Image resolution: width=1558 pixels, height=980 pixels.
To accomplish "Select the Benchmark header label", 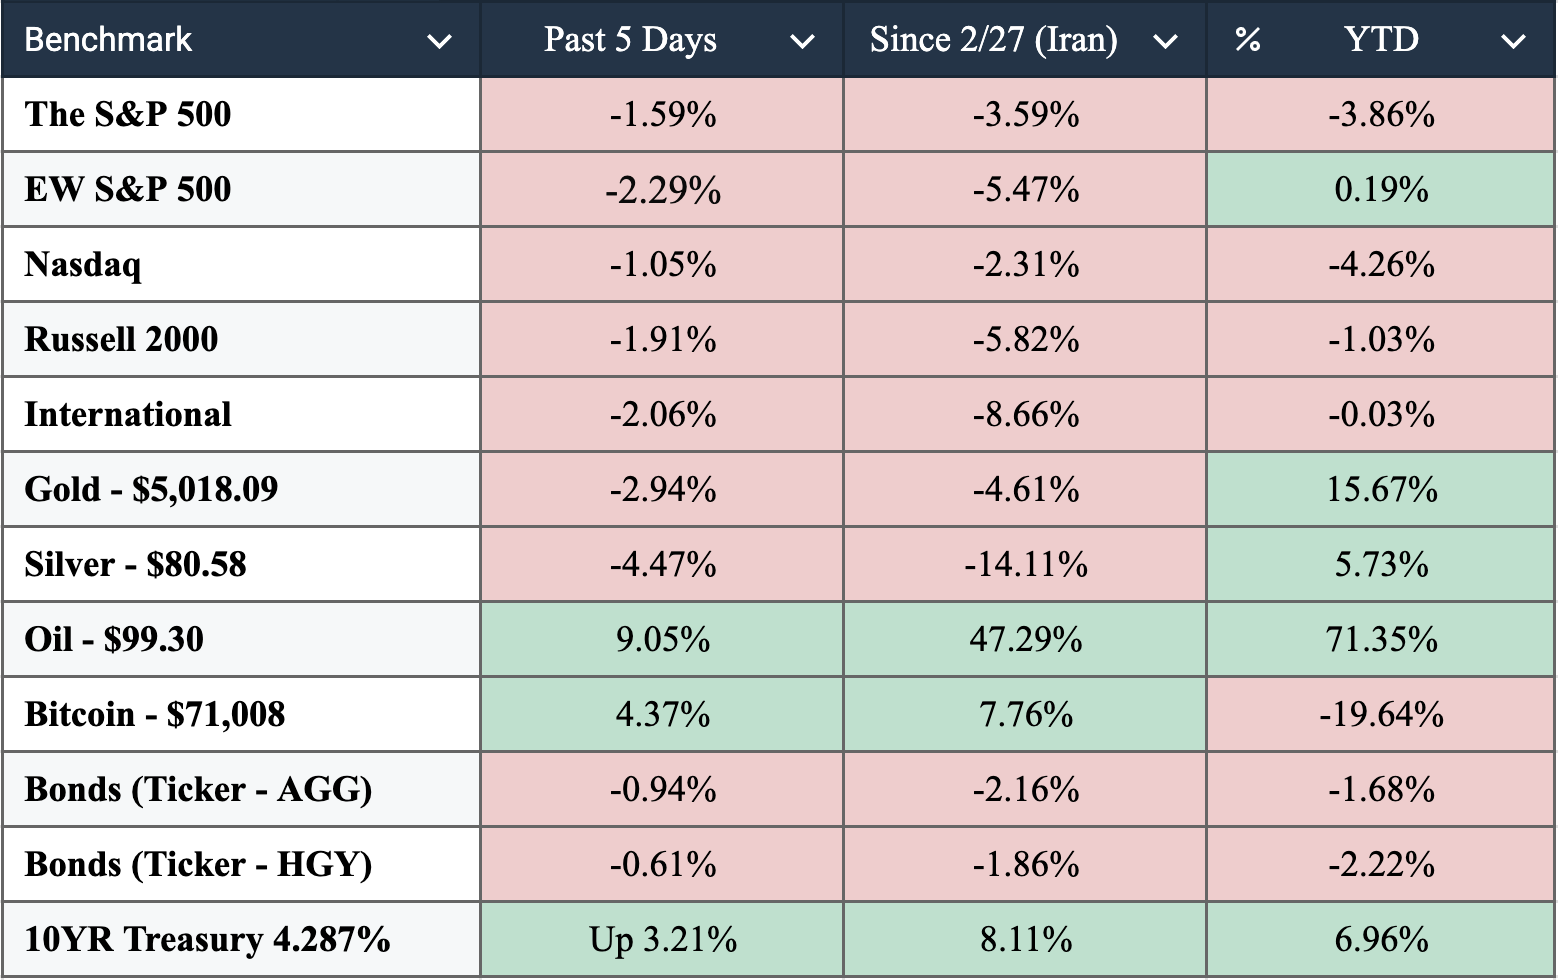I will click(x=108, y=40).
